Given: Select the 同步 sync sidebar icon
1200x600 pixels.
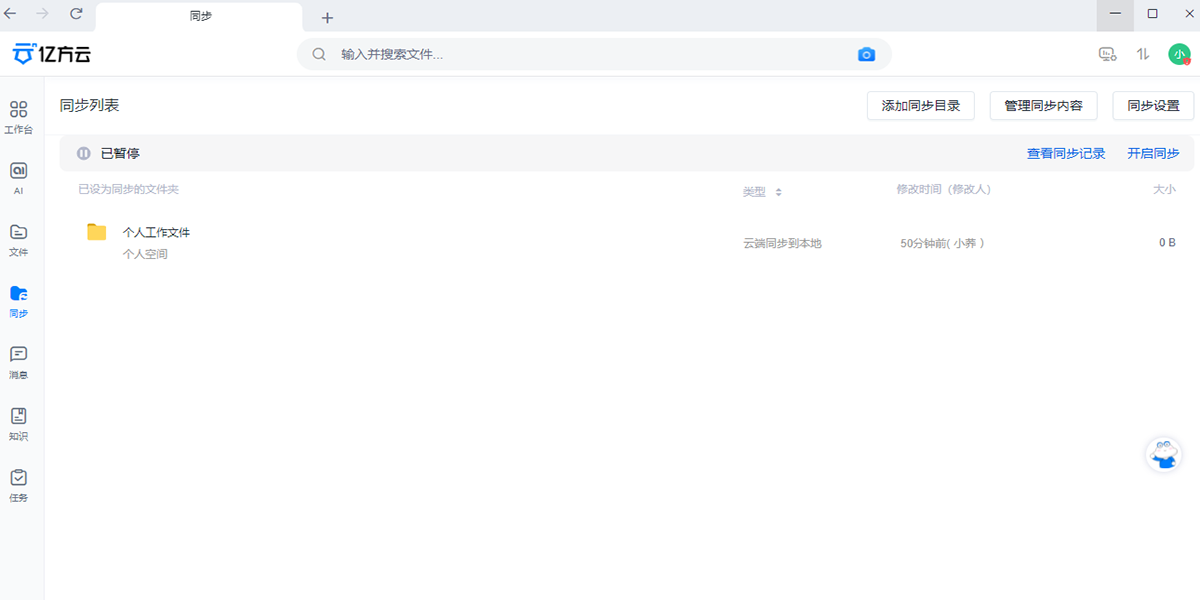Looking at the screenshot, I should tap(18, 301).
